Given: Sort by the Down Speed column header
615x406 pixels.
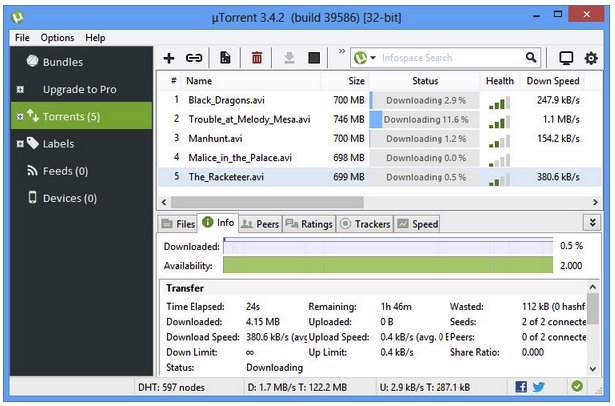Looking at the screenshot, I should 553,81.
